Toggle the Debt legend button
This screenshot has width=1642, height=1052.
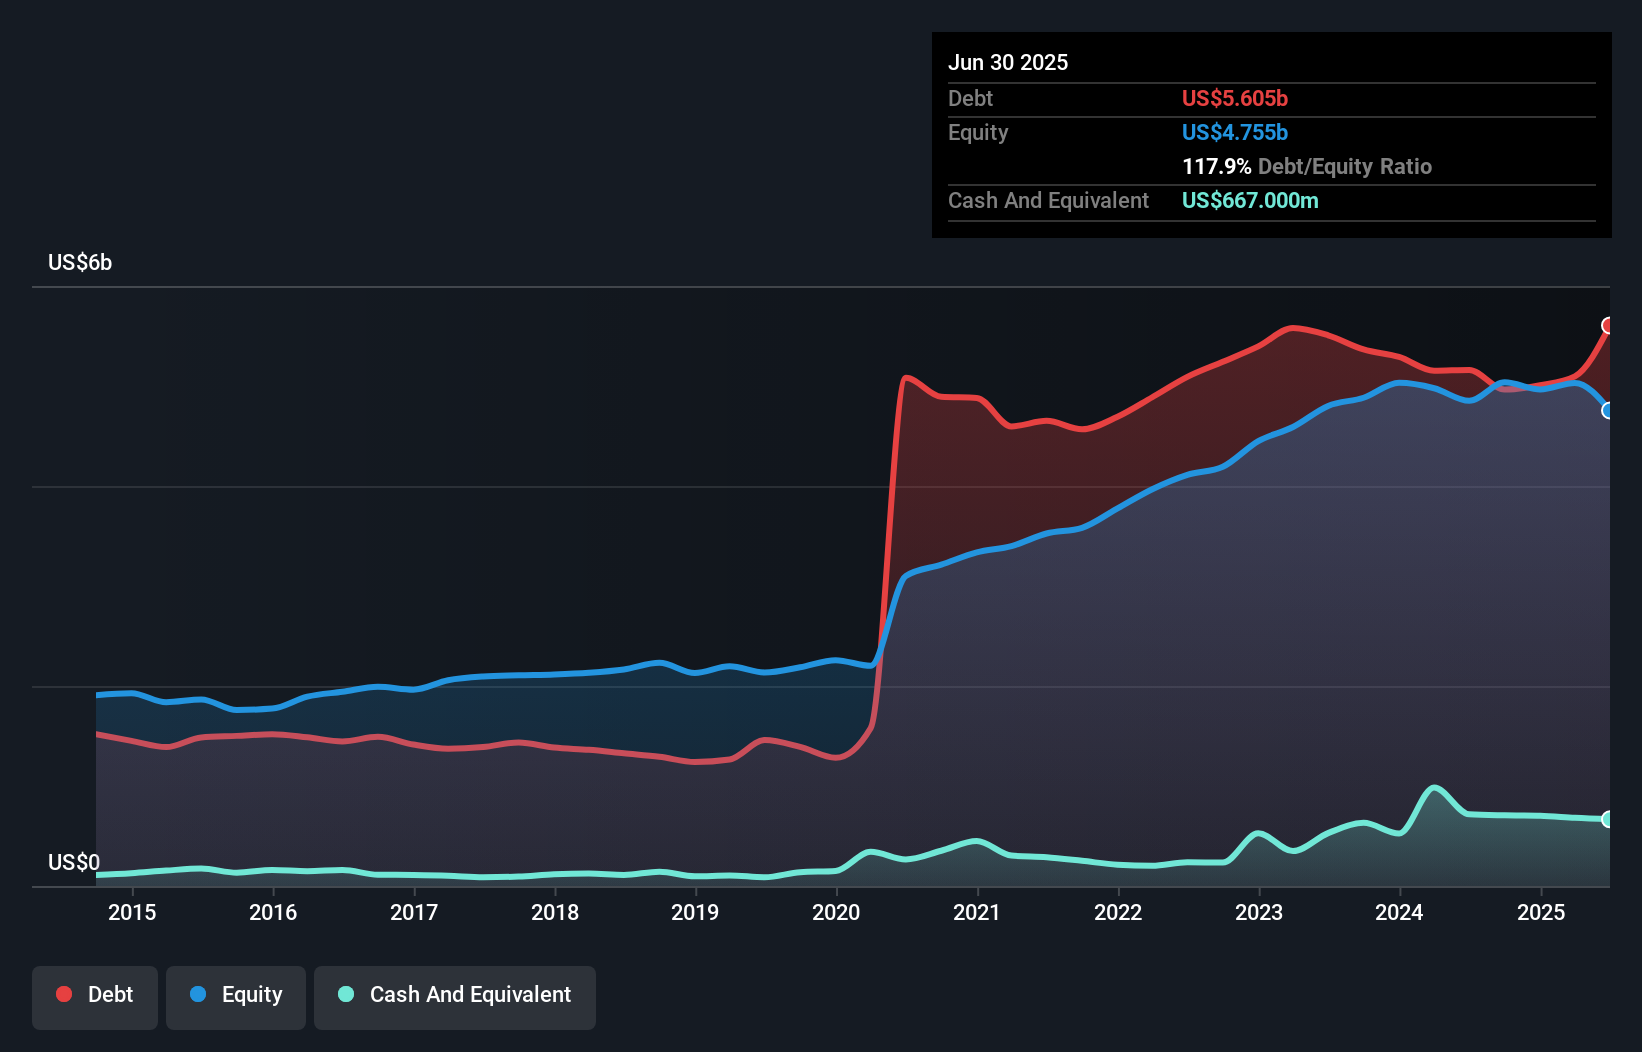point(95,997)
